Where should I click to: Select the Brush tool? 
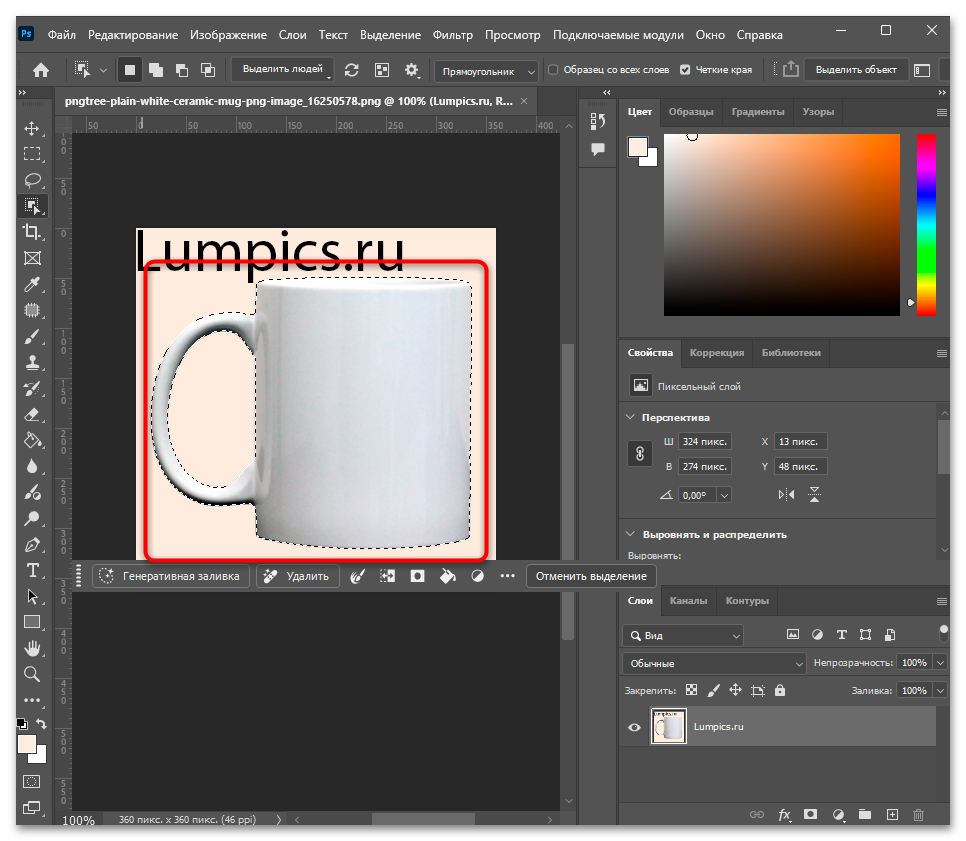point(32,336)
